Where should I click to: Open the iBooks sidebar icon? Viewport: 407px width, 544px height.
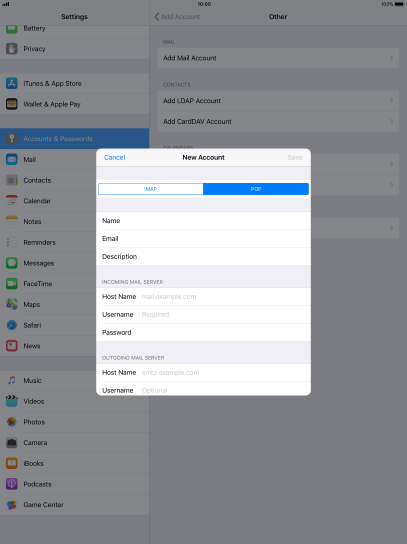(11, 463)
